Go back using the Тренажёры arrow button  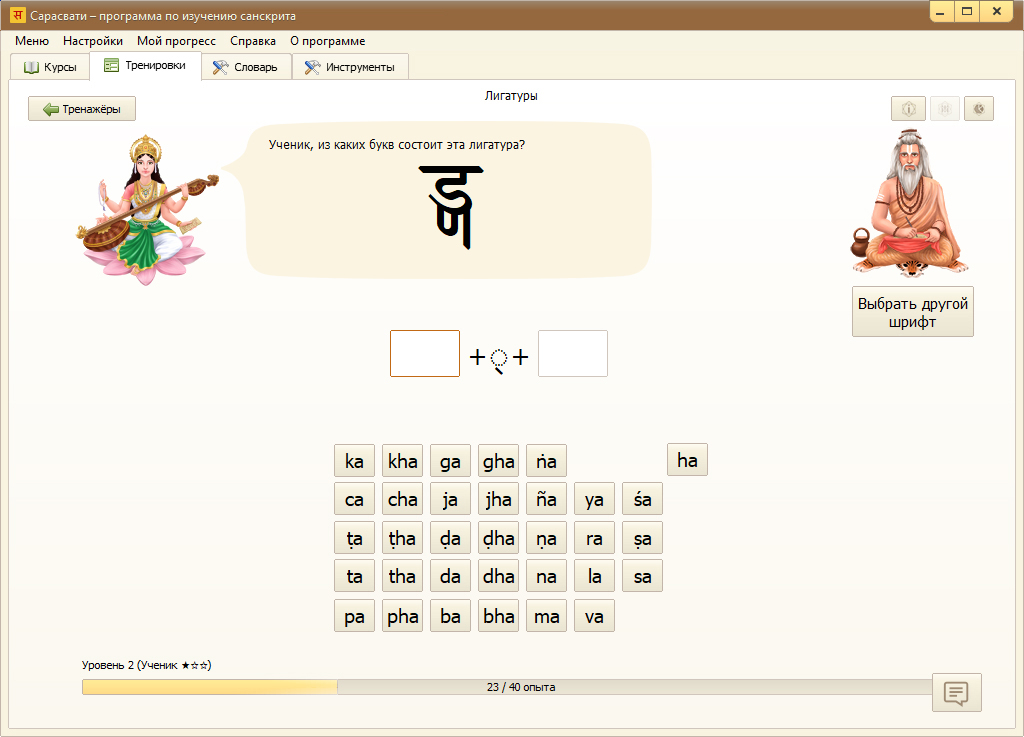[x=82, y=109]
